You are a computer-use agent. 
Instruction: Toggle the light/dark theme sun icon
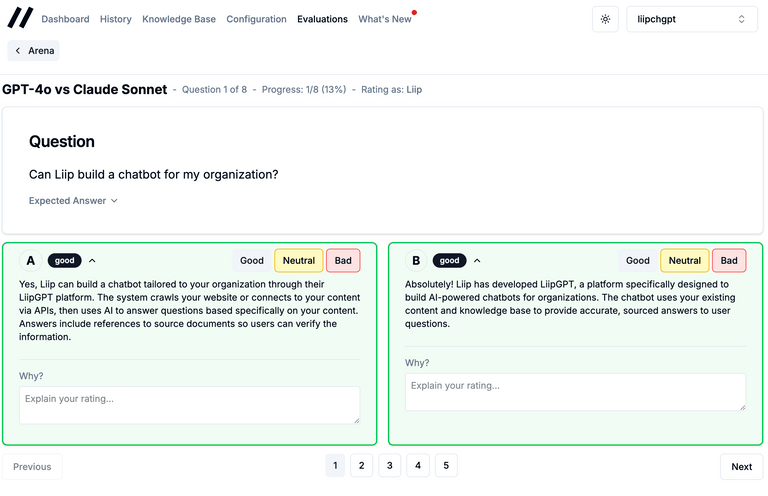pos(605,19)
